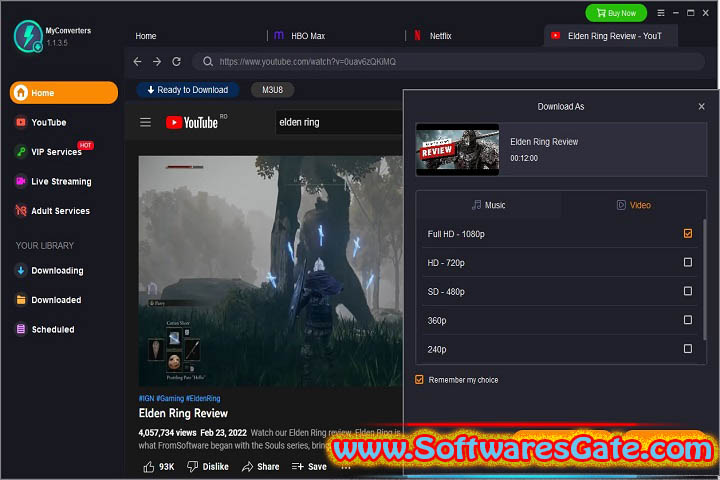Open the application hamburger menu
Viewport: 720px width, 480px height.
[661, 13]
